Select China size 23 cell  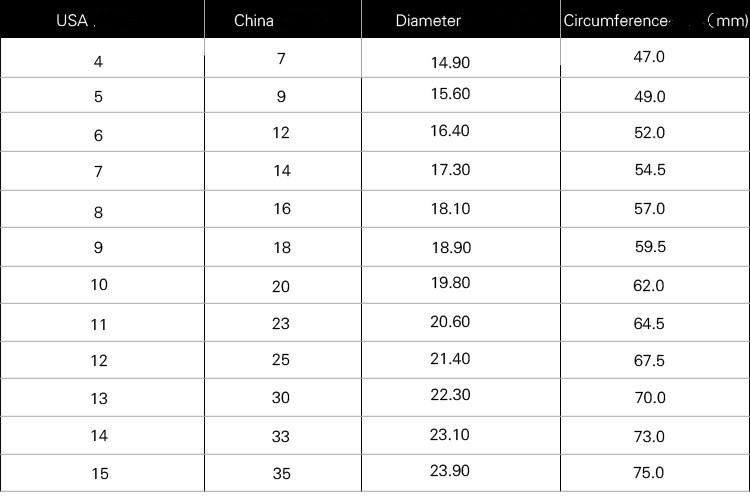pyautogui.click(x=281, y=323)
